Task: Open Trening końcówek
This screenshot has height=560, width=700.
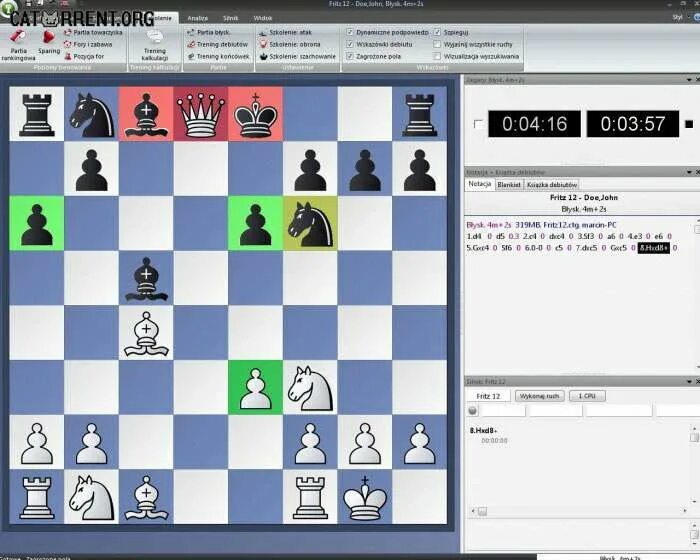Action: (218, 56)
